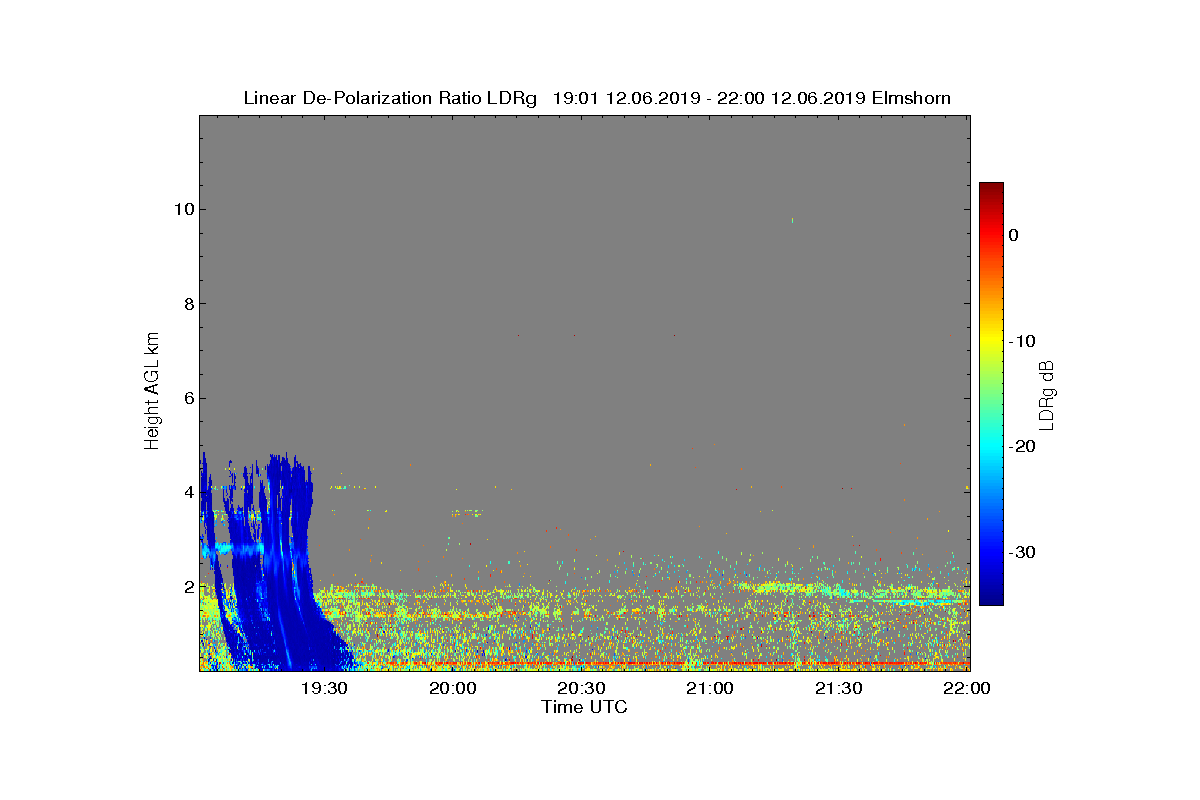Click the red-orange band near ground at 21:00
1200x800 pixels.
pyautogui.click(x=710, y=663)
